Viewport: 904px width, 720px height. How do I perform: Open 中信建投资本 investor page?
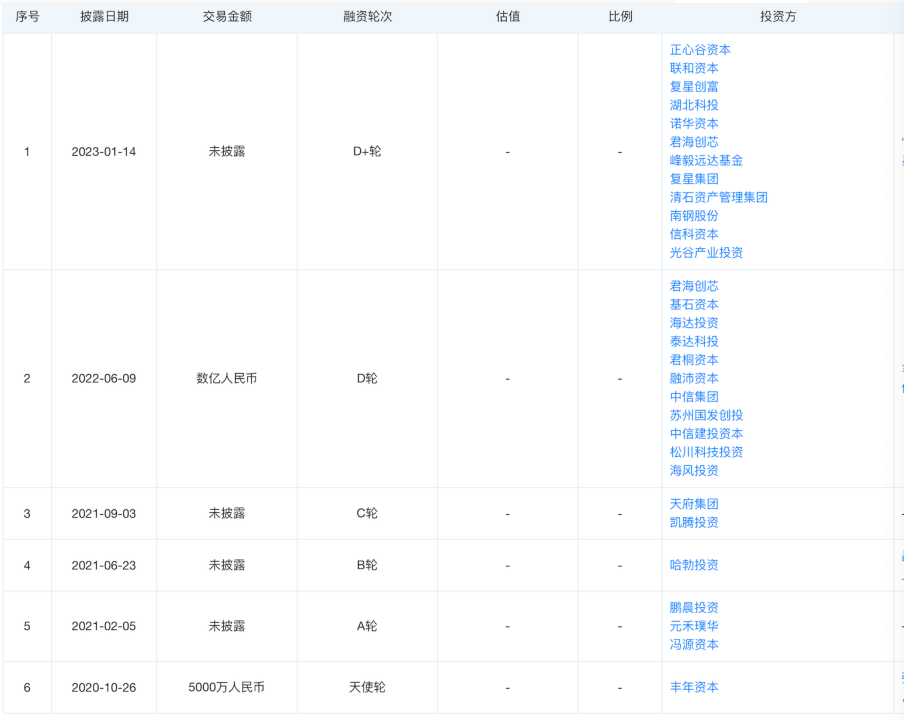(x=706, y=434)
